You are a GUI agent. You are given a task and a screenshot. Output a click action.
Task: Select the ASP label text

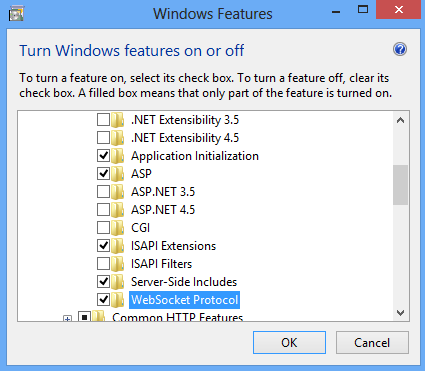141,174
